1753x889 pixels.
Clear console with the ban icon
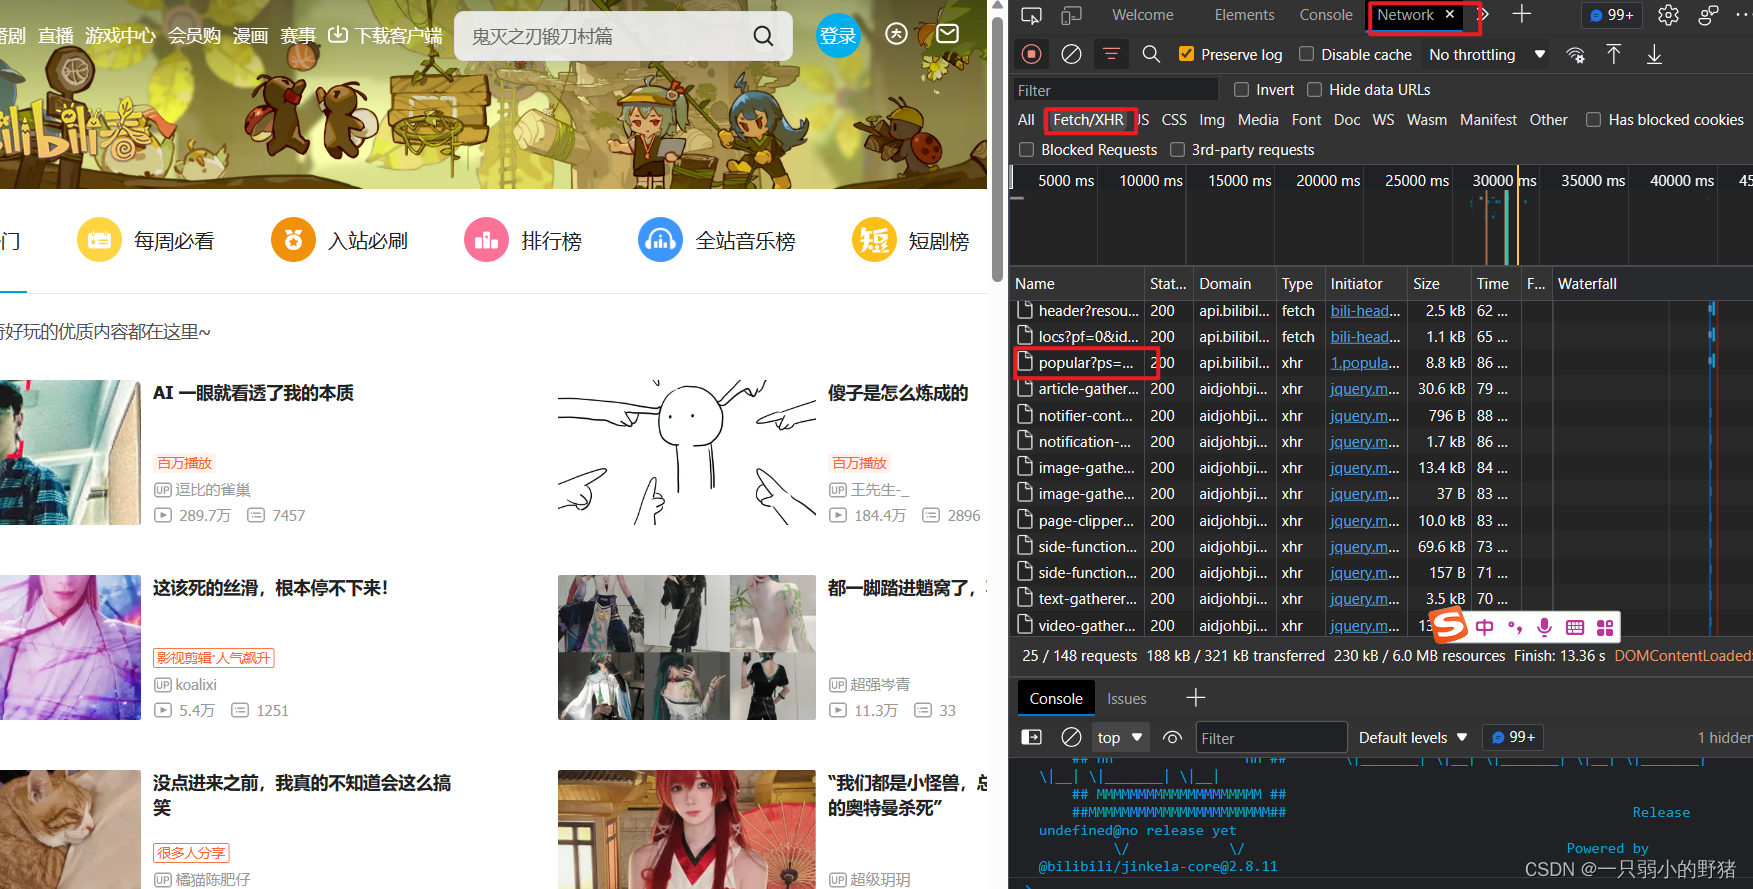point(1071,737)
